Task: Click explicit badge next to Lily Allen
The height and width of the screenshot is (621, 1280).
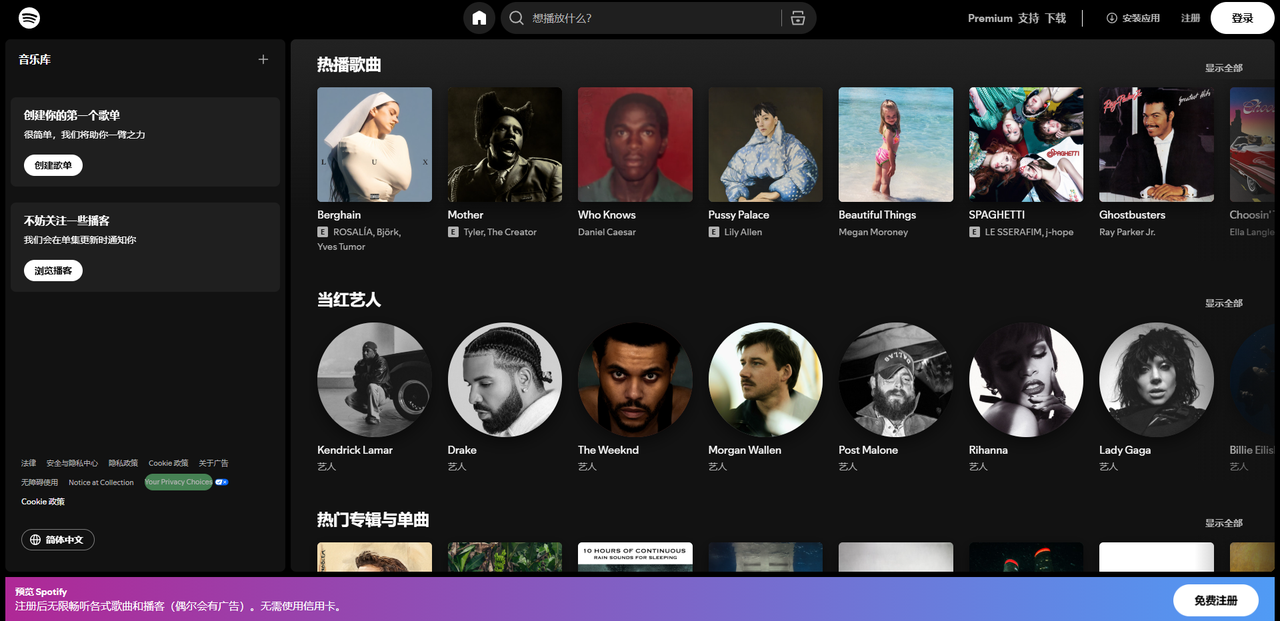Action: 713,232
